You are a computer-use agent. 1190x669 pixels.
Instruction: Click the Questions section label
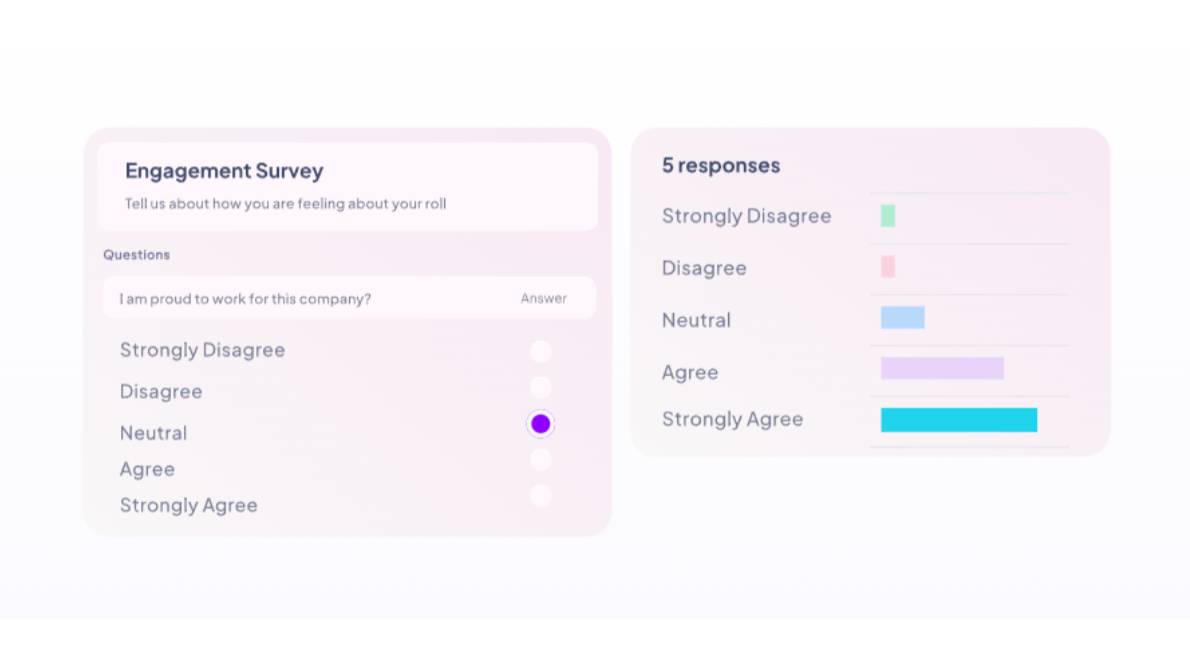(x=136, y=255)
